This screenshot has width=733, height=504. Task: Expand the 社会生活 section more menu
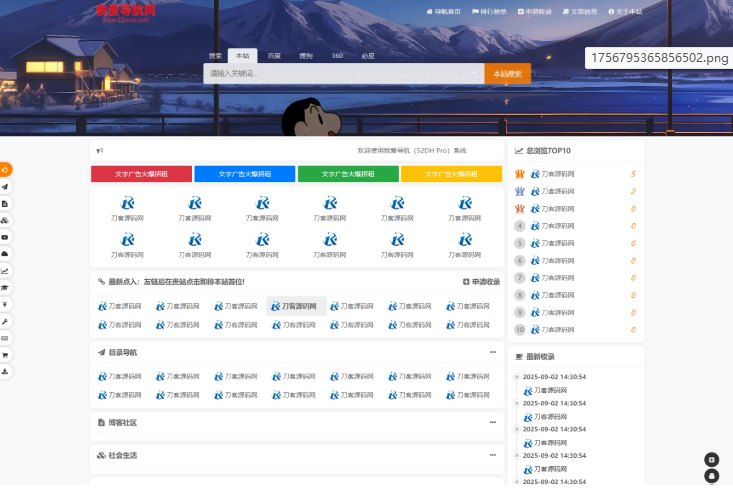tap(492, 455)
